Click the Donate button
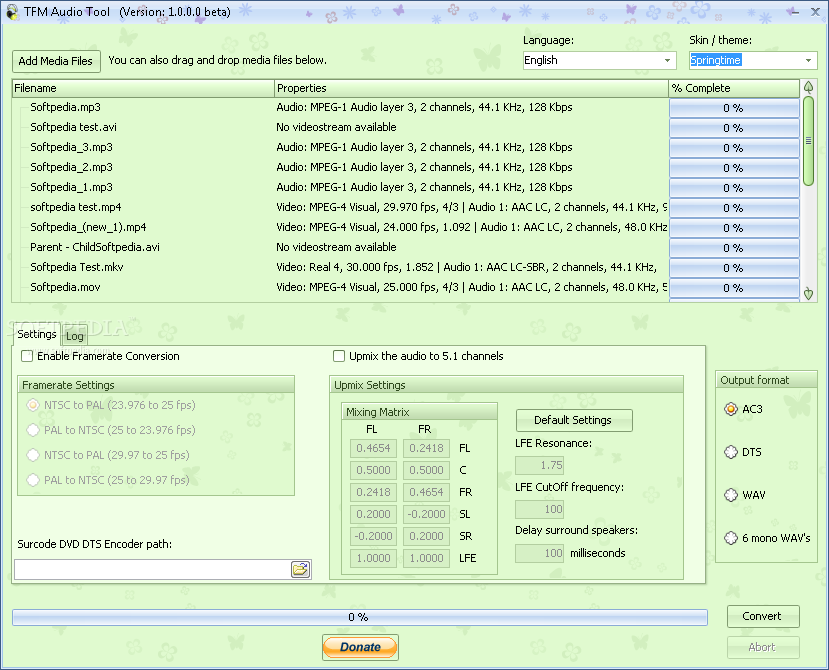Screen dimensions: 829x670 (x=360, y=647)
